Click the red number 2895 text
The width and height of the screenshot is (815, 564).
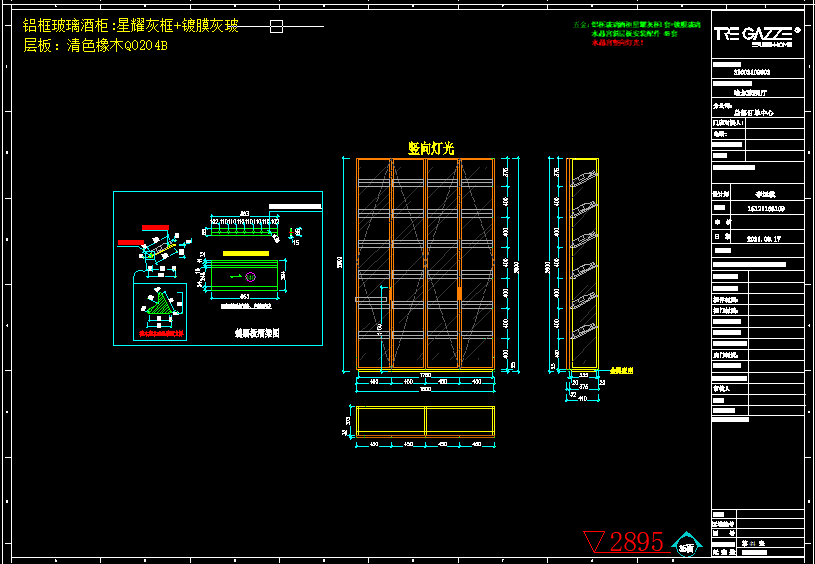(x=637, y=542)
